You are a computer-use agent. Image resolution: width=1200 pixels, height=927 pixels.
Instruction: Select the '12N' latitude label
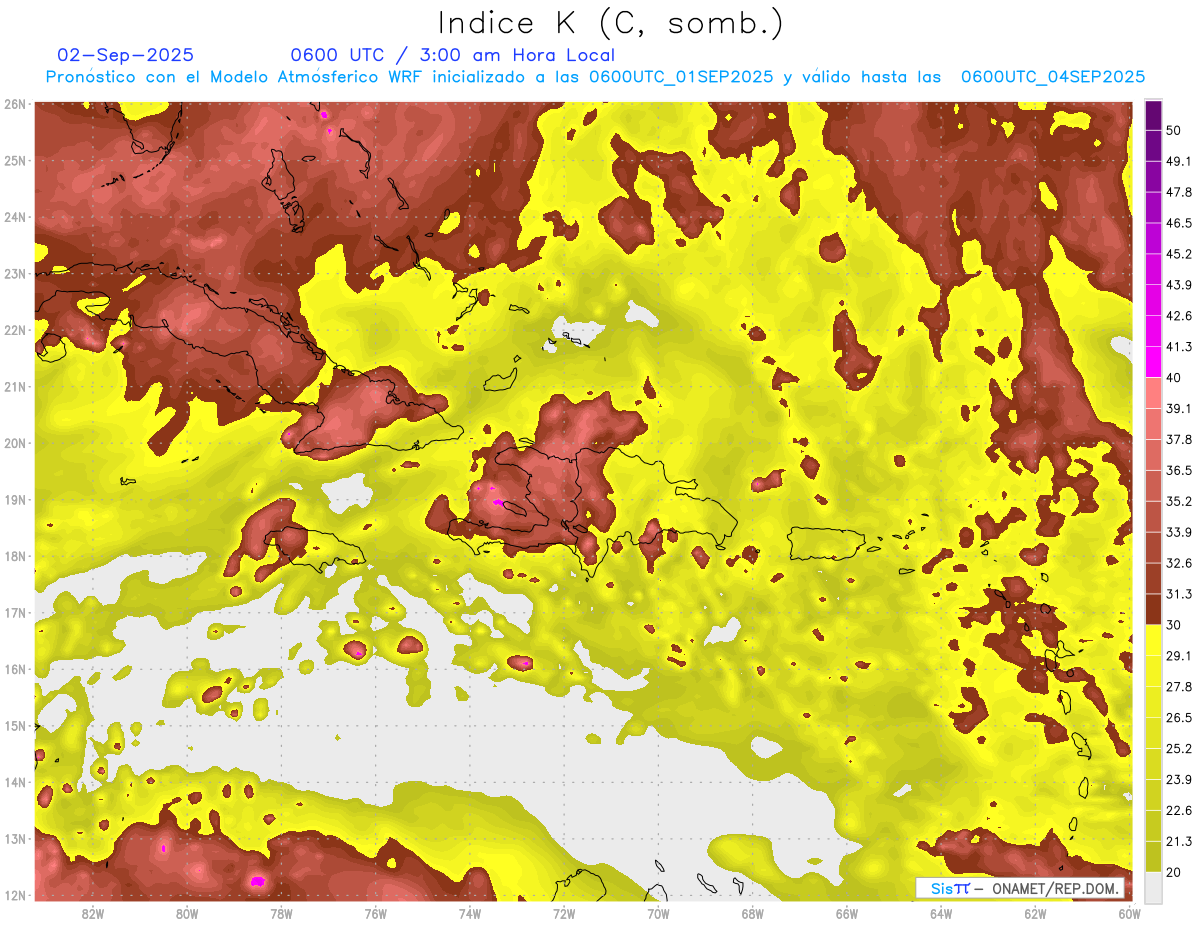[15, 895]
